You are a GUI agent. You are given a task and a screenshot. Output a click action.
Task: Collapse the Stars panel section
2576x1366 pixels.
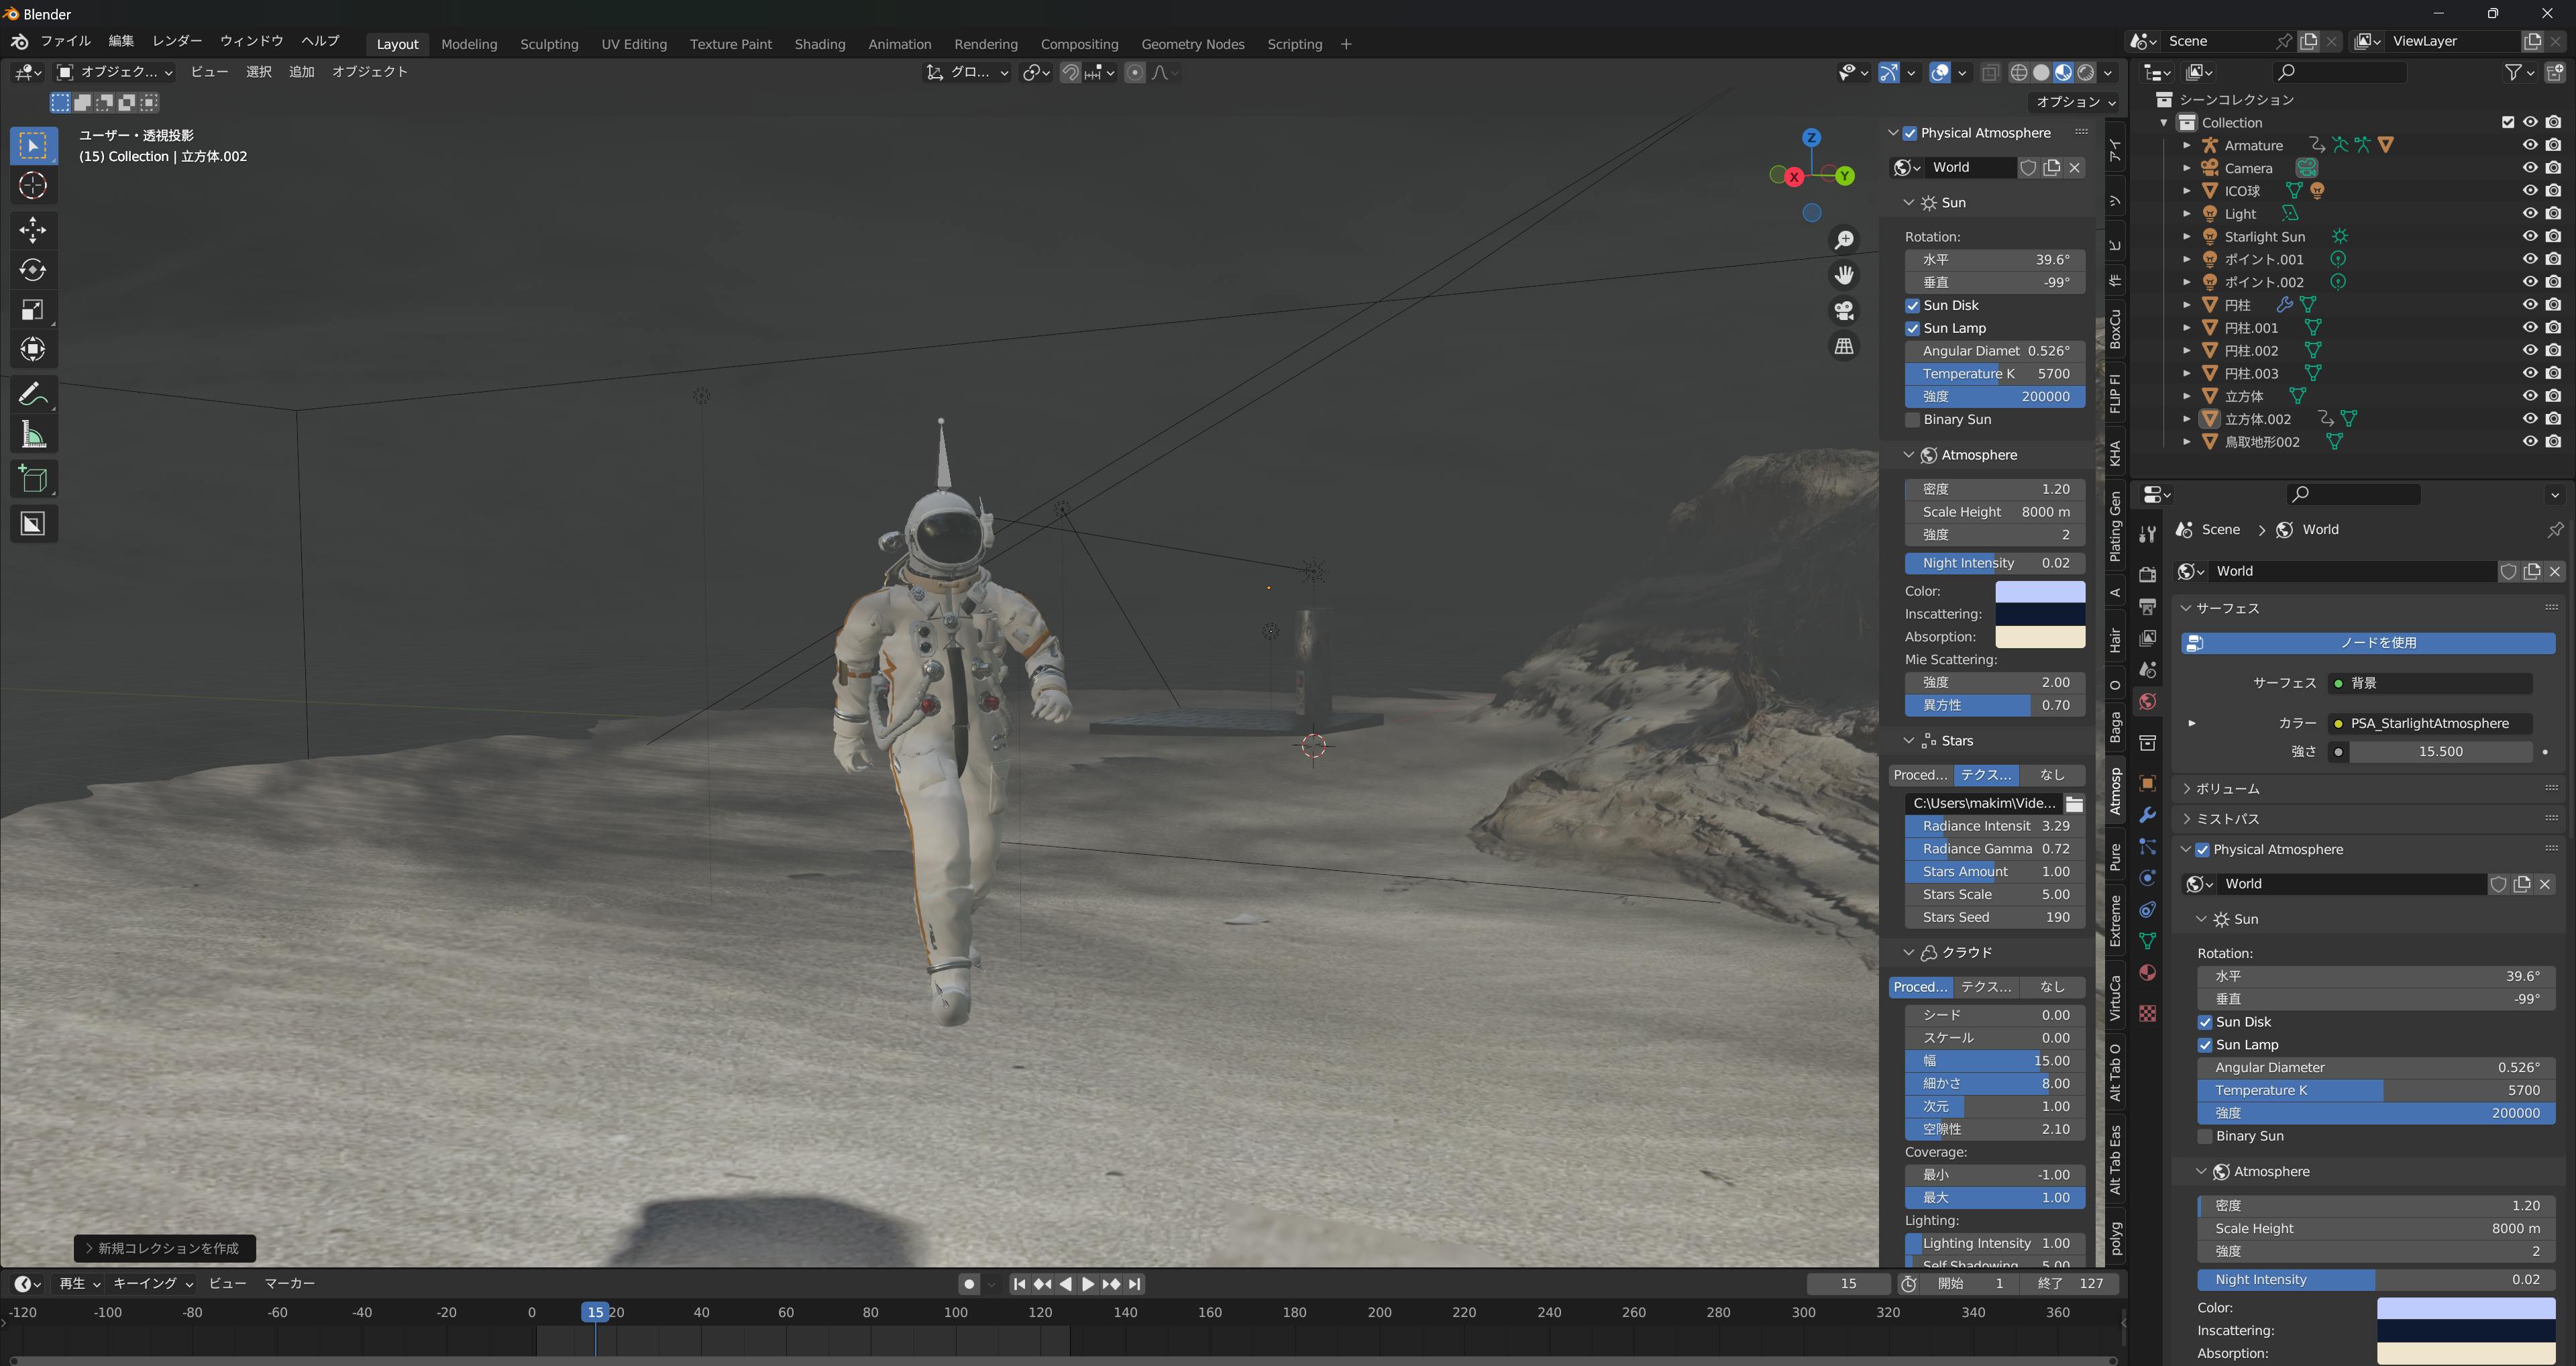coord(1908,741)
